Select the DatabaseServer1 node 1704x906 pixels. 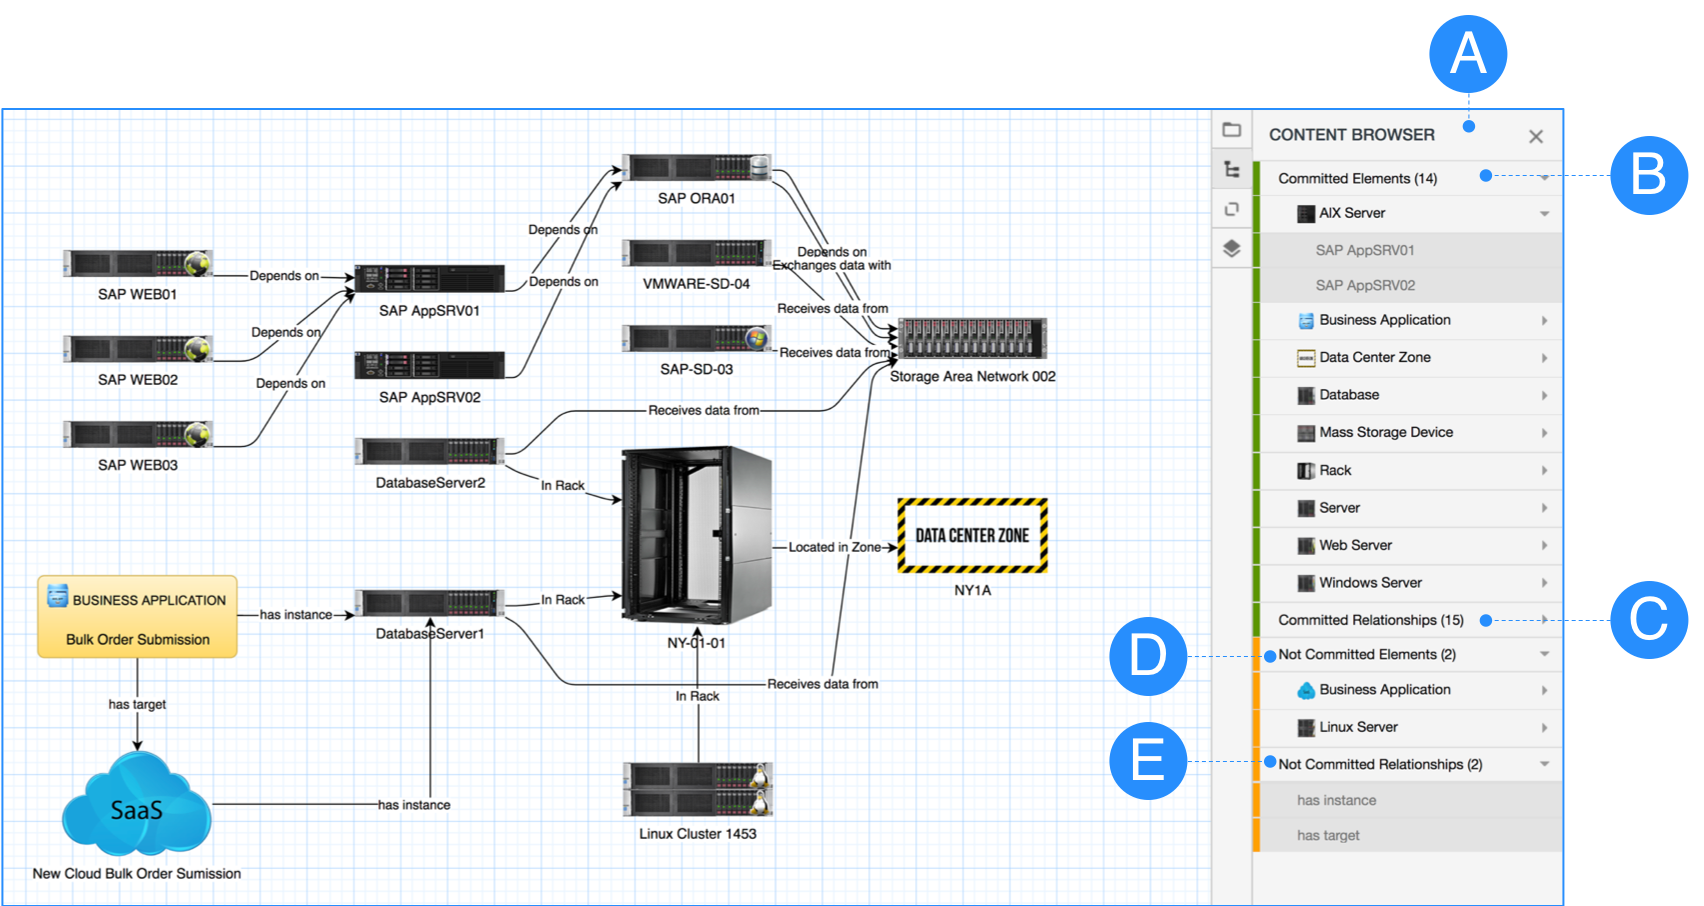tap(430, 602)
